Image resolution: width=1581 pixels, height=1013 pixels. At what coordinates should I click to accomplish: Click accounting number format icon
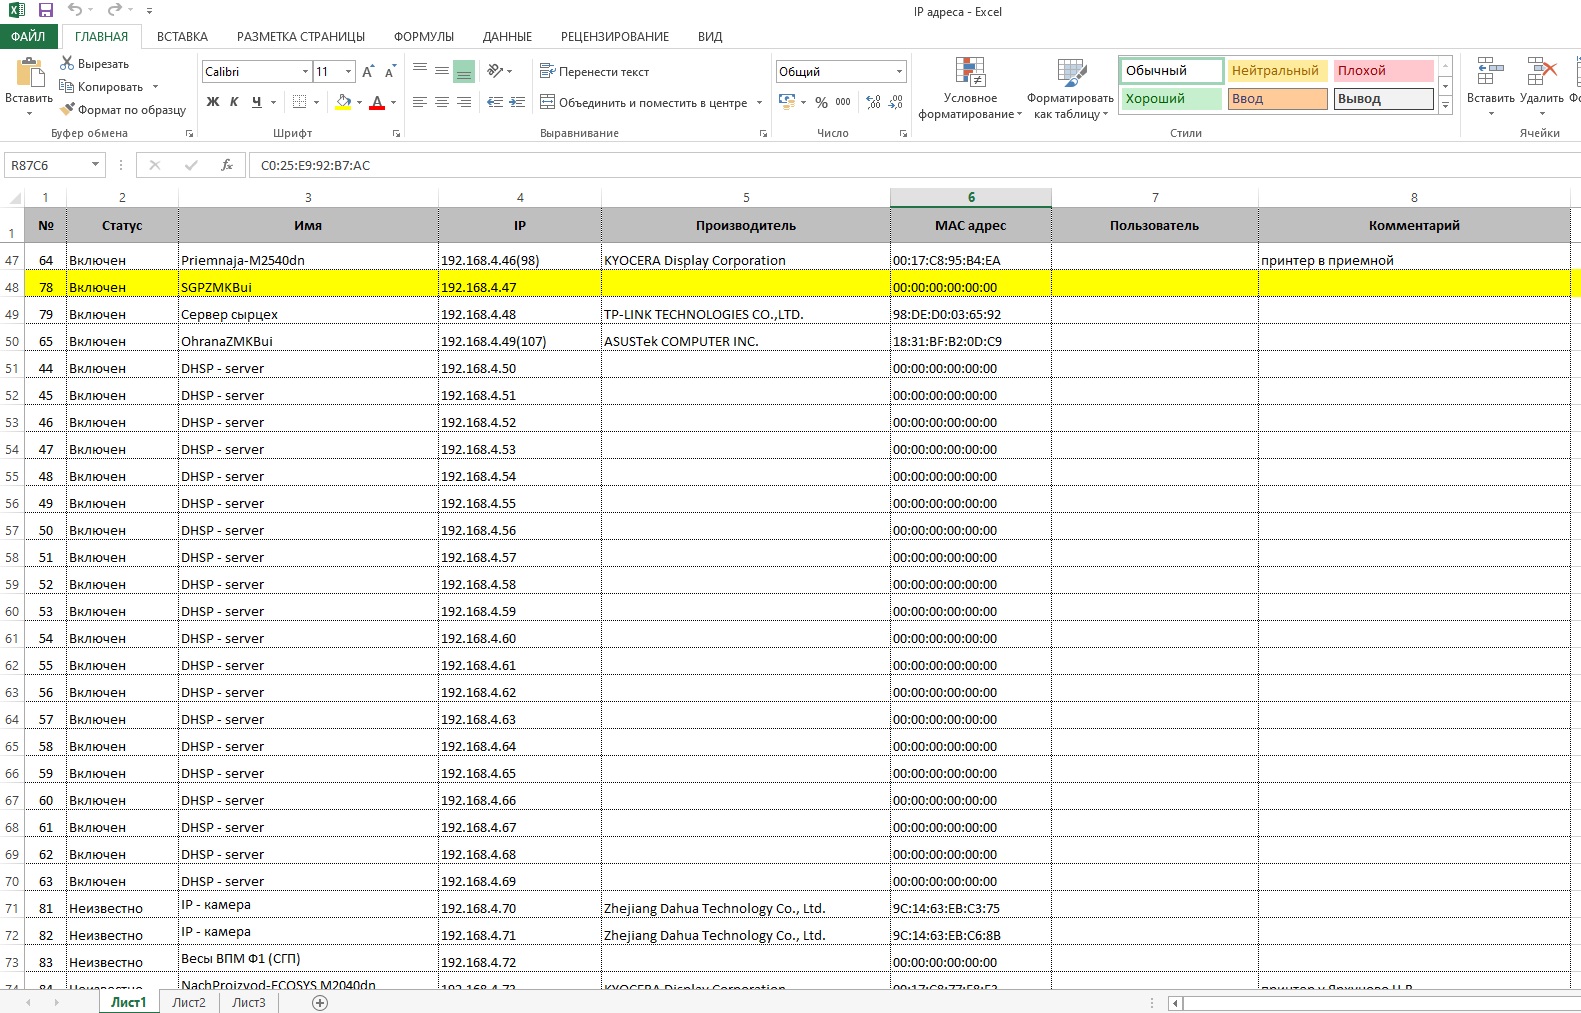pyautogui.click(x=787, y=102)
